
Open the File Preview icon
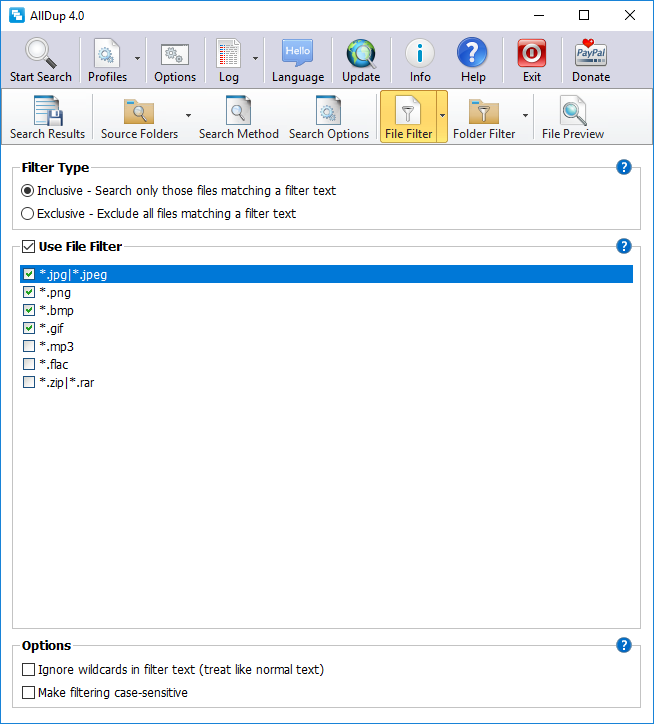point(574,110)
